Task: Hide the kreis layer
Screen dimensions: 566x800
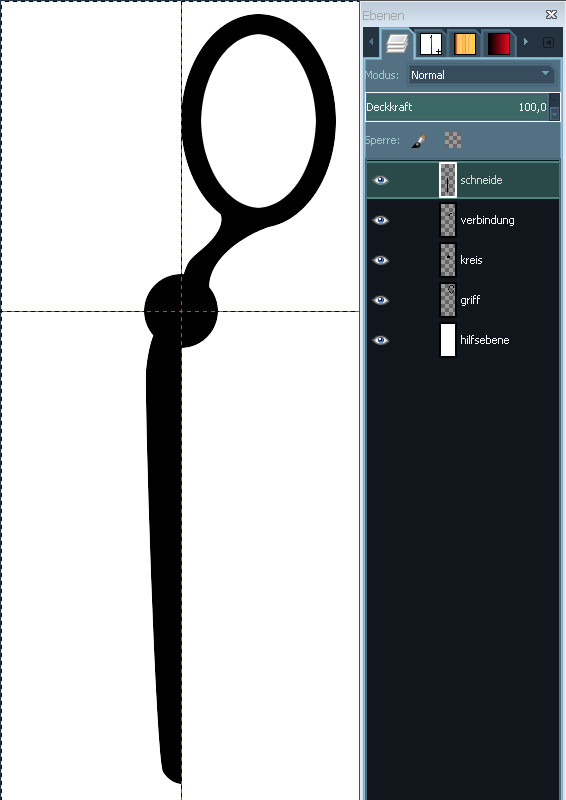Action: (380, 260)
